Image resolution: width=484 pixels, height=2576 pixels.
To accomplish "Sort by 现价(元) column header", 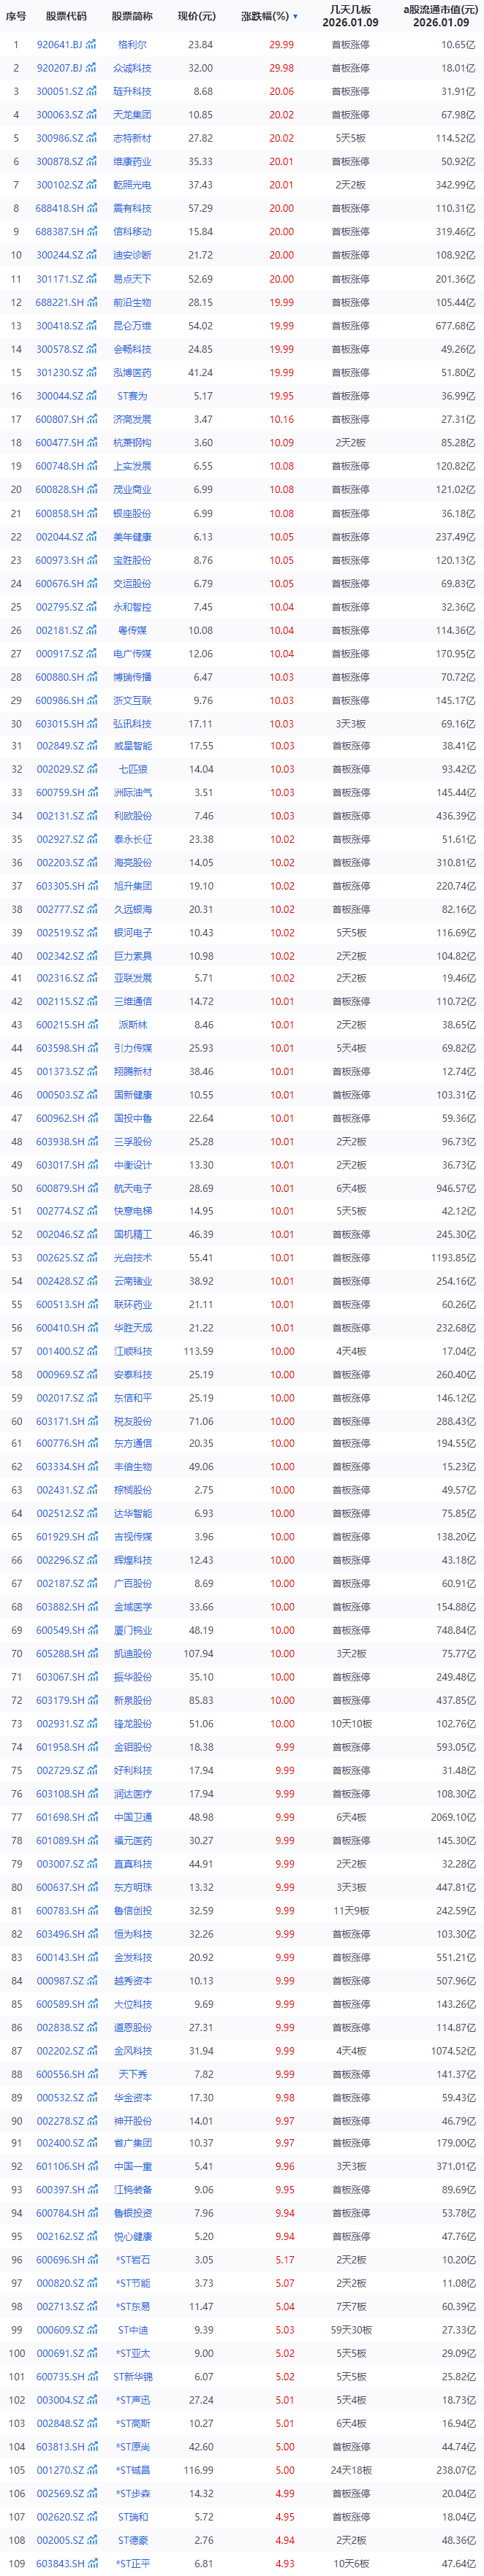I will [196, 17].
